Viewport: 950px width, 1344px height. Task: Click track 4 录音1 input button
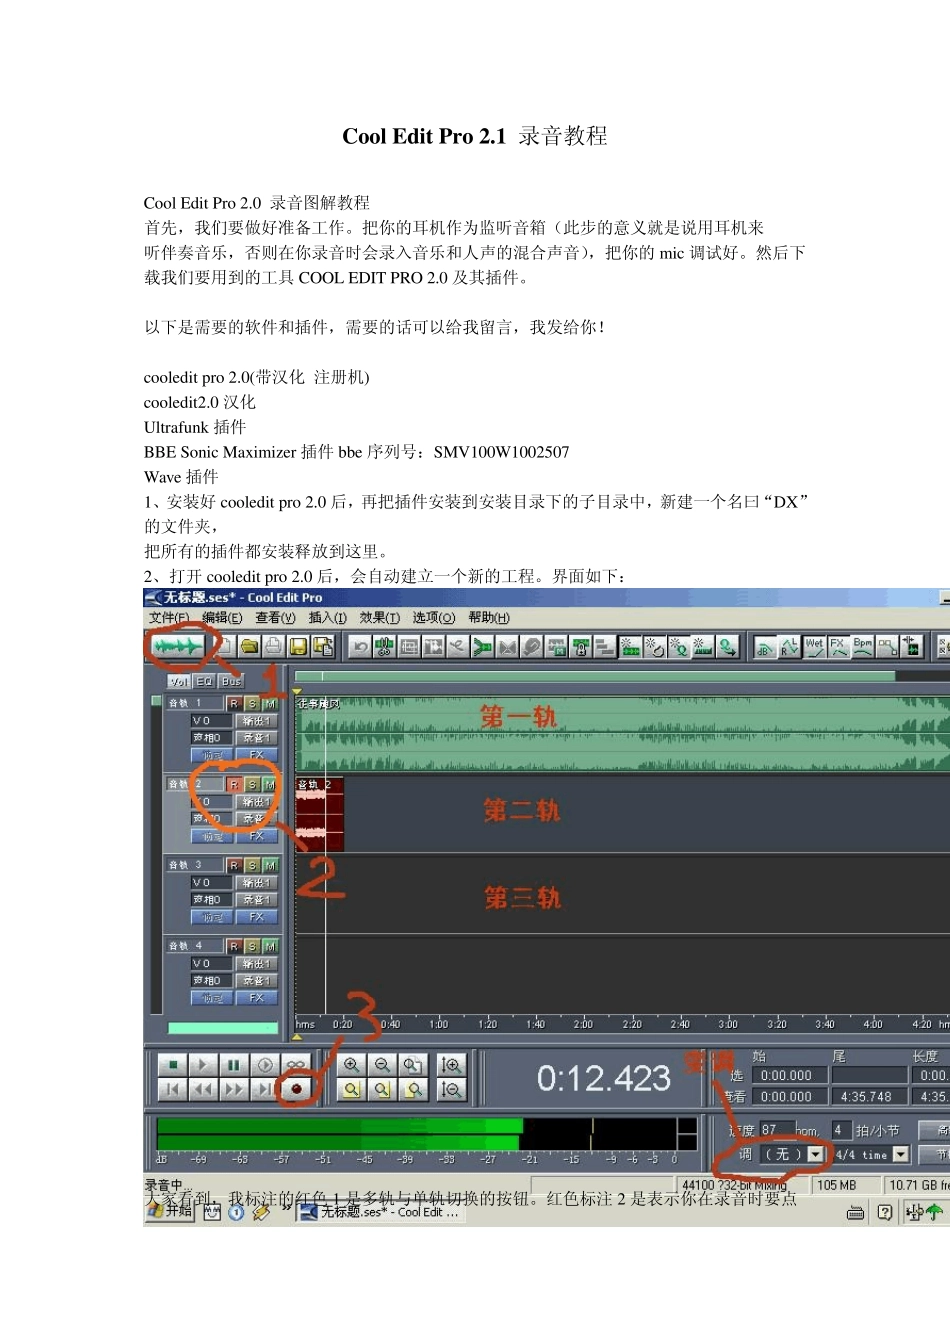pyautogui.click(x=256, y=981)
